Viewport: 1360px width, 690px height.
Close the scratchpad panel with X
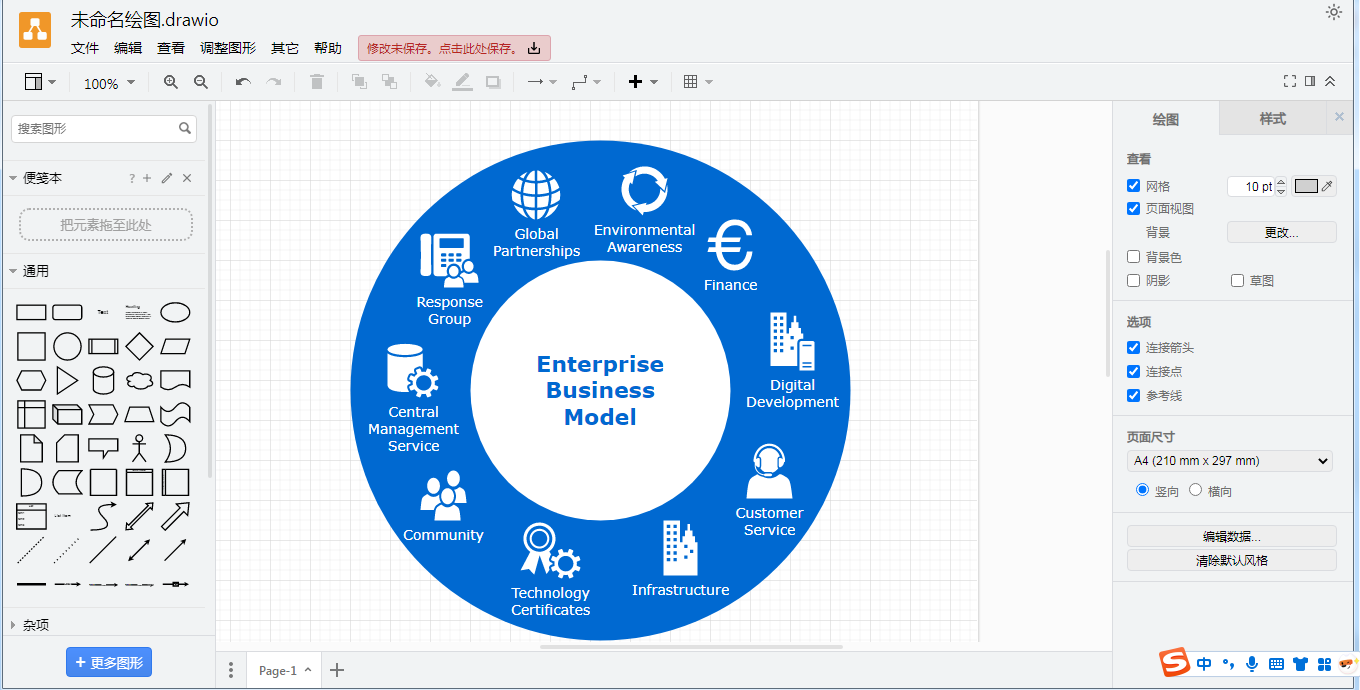point(187,178)
